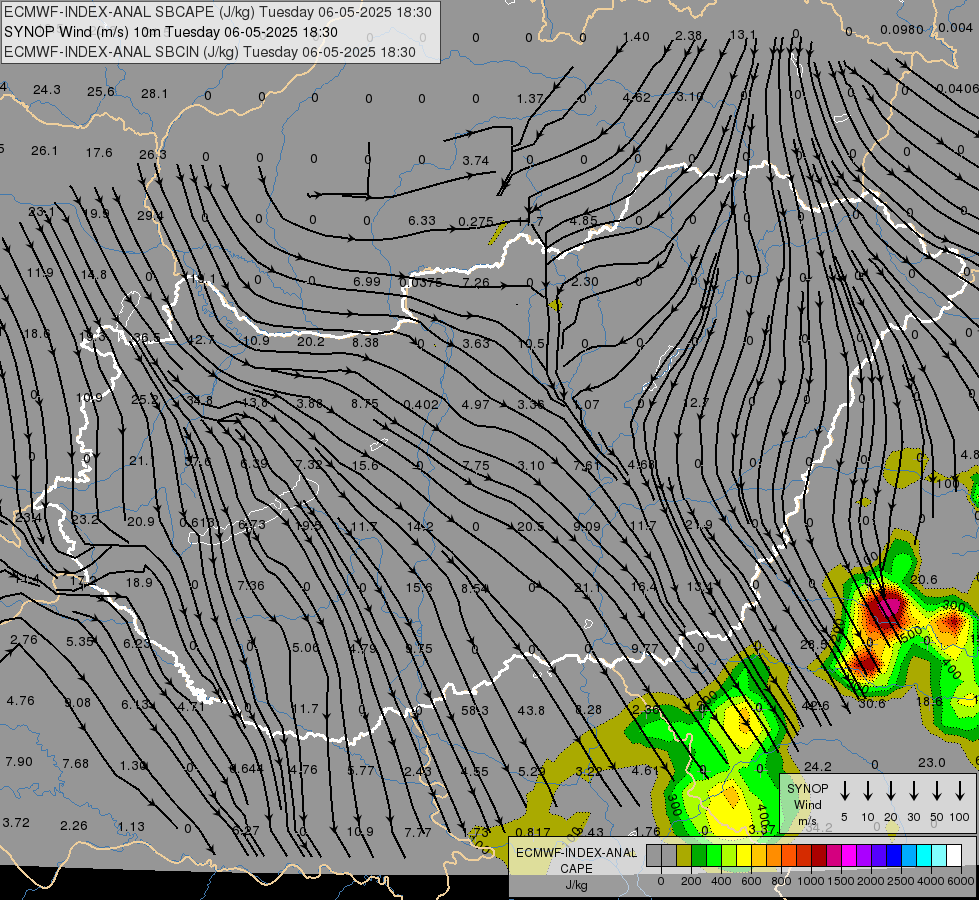Click the map value 2.38 near top
Screen dimensions: 979x900
(689, 36)
